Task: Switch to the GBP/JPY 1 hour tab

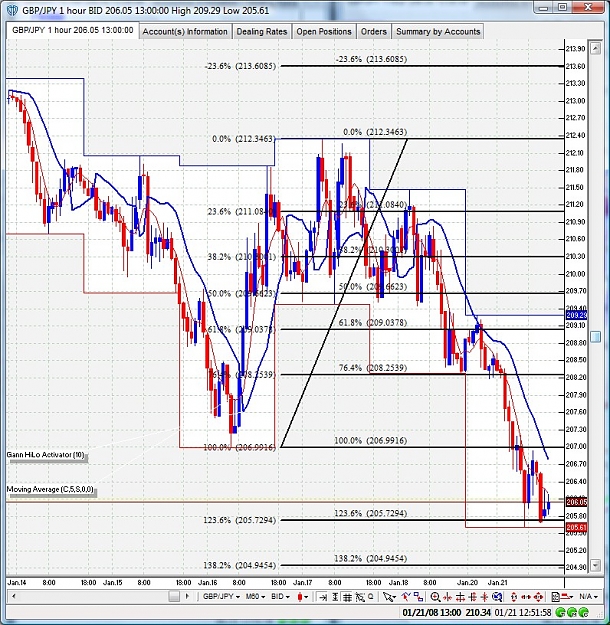Action: point(73,30)
